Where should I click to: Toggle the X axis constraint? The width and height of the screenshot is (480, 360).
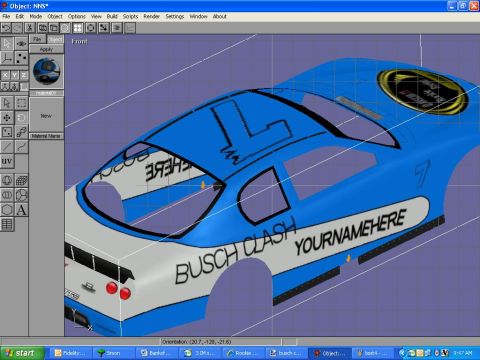coord(5,75)
